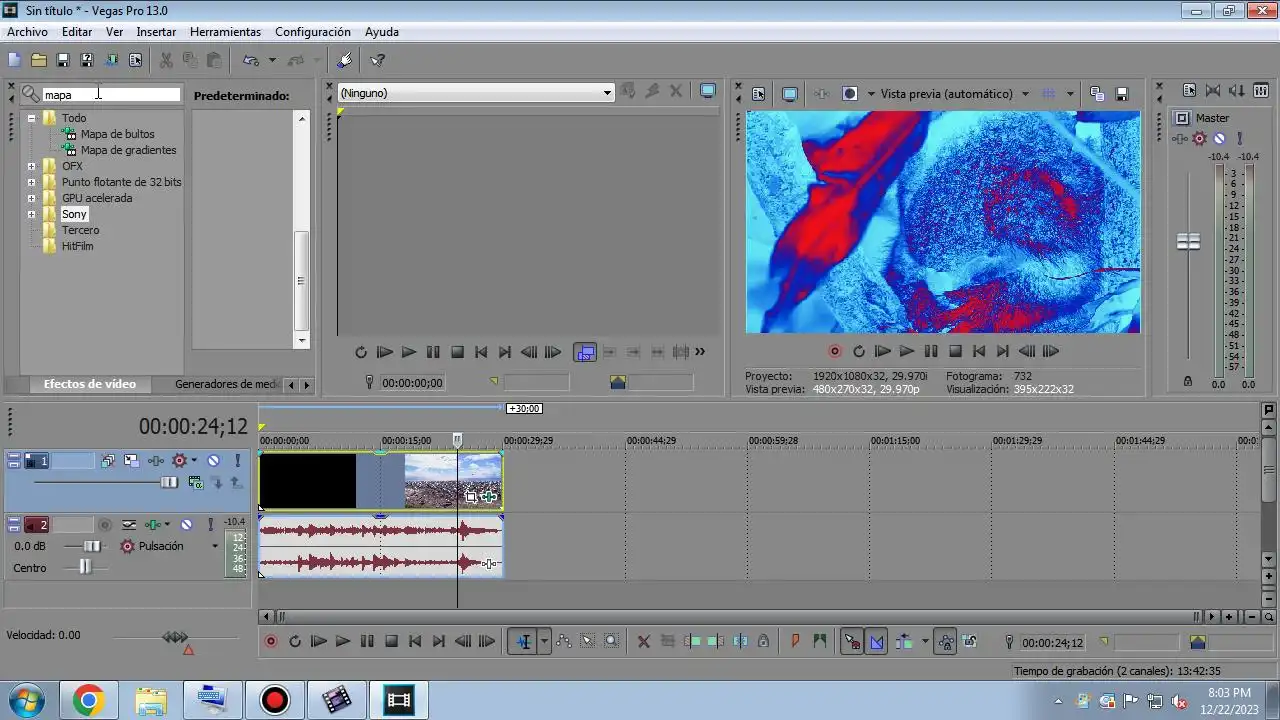Open the Chrome icon in taskbar

(88, 700)
